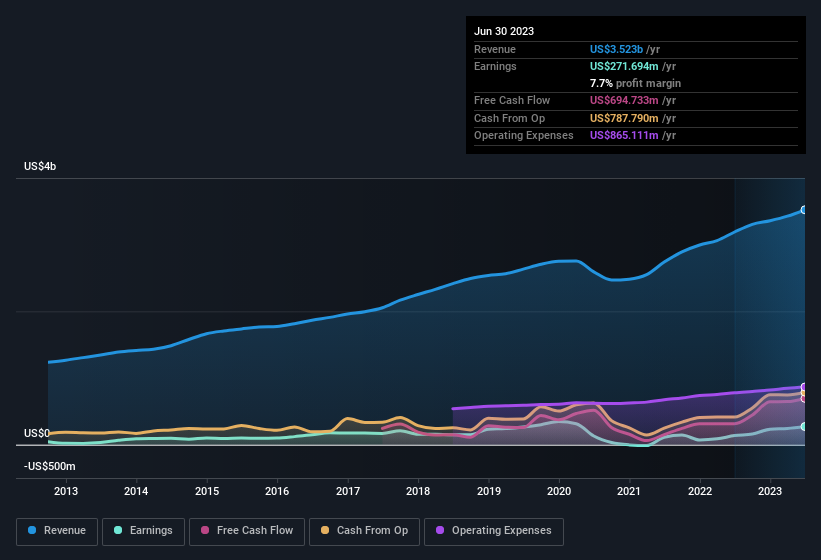This screenshot has height=560, width=821.
Task: Toggle Free Cash Flow legend item
Action: pyautogui.click(x=249, y=531)
